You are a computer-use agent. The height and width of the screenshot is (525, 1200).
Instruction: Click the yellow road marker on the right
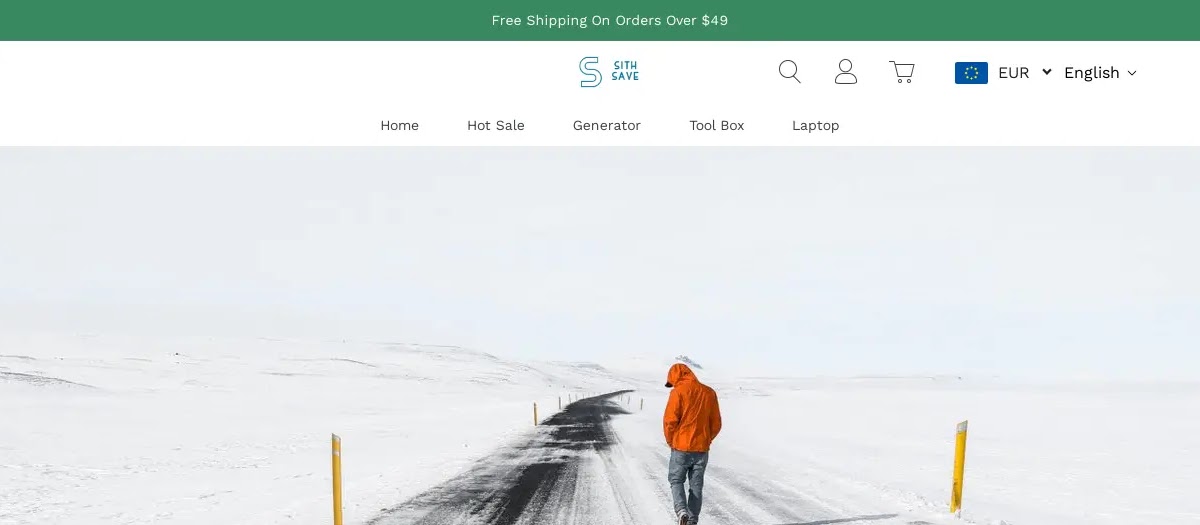(x=959, y=468)
